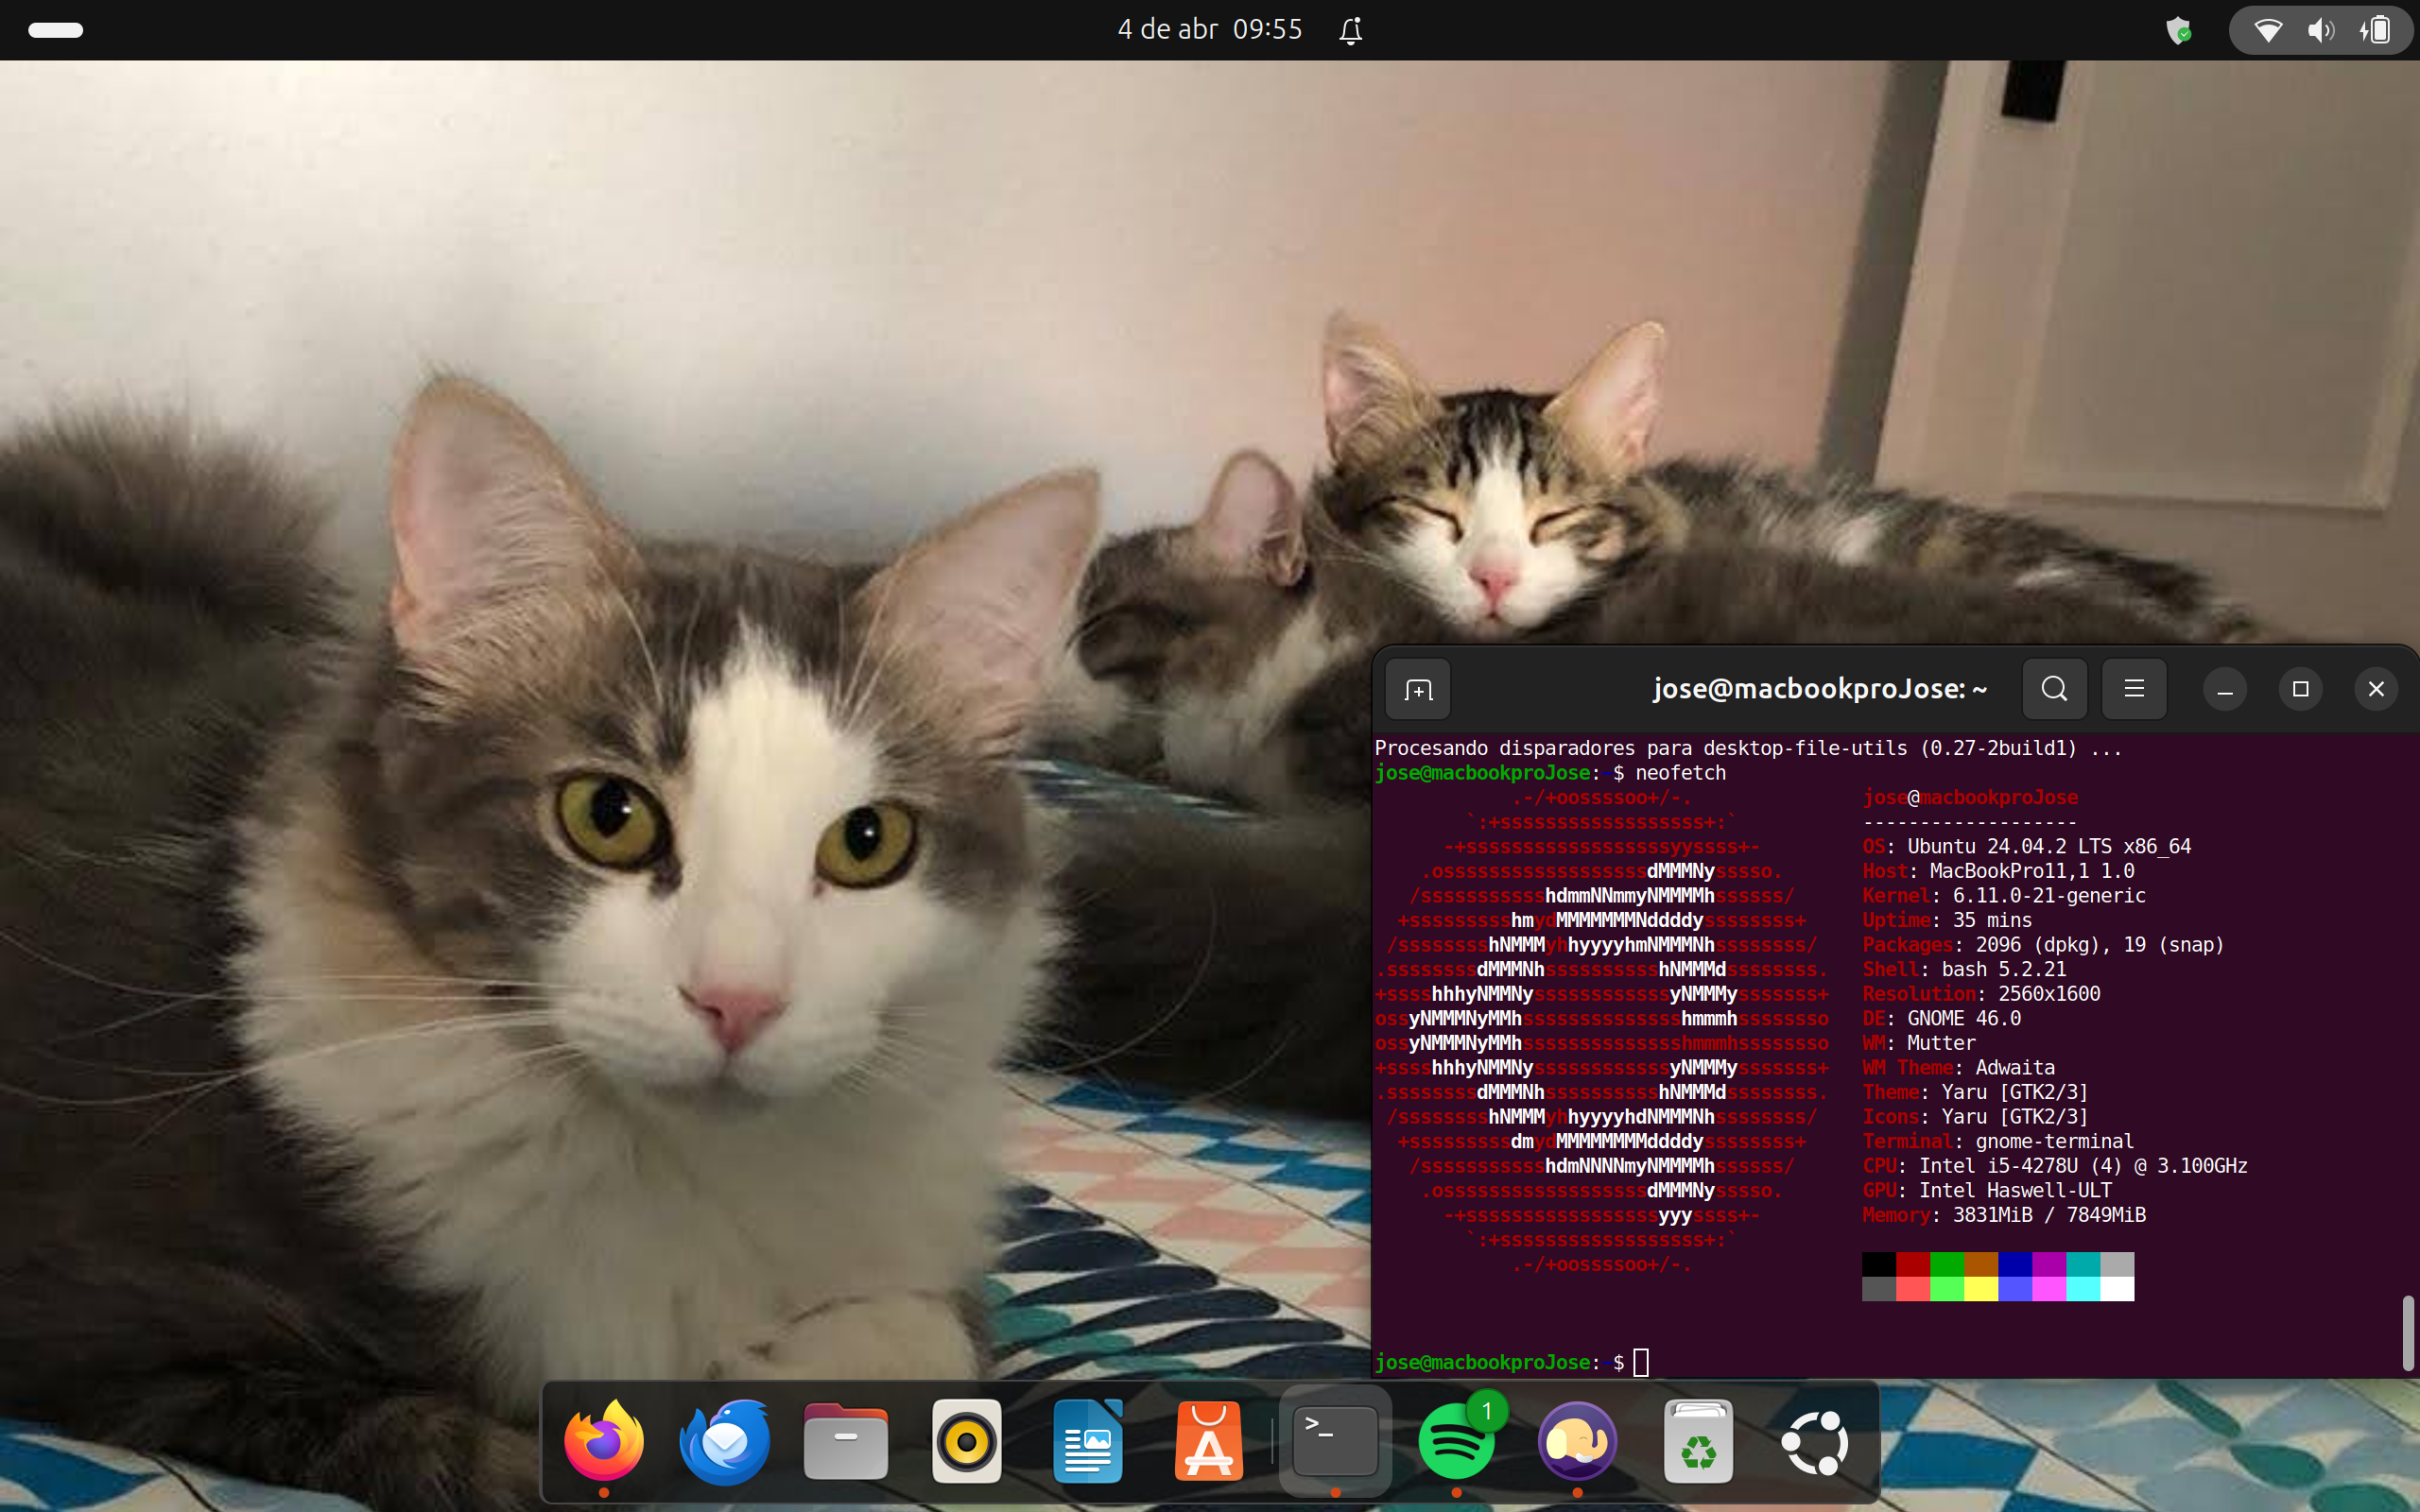Launch Thunderbird mail from the dock
The height and width of the screenshot is (1512, 2420).
click(725, 1441)
